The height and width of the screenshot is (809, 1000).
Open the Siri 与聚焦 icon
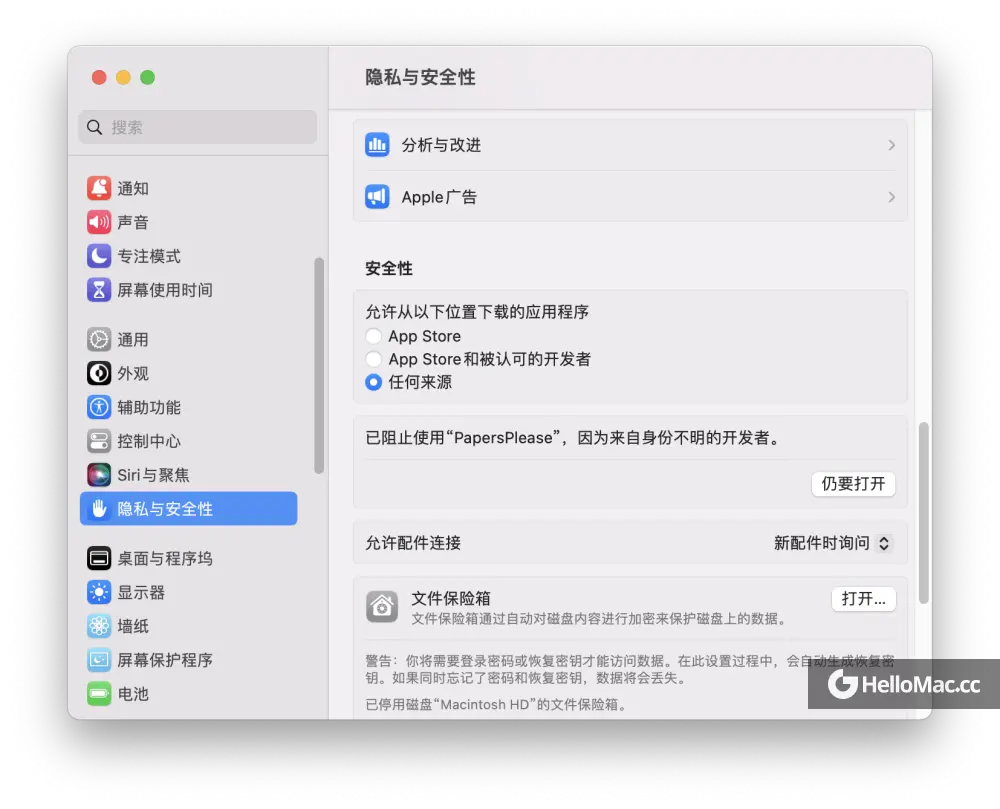coord(99,474)
